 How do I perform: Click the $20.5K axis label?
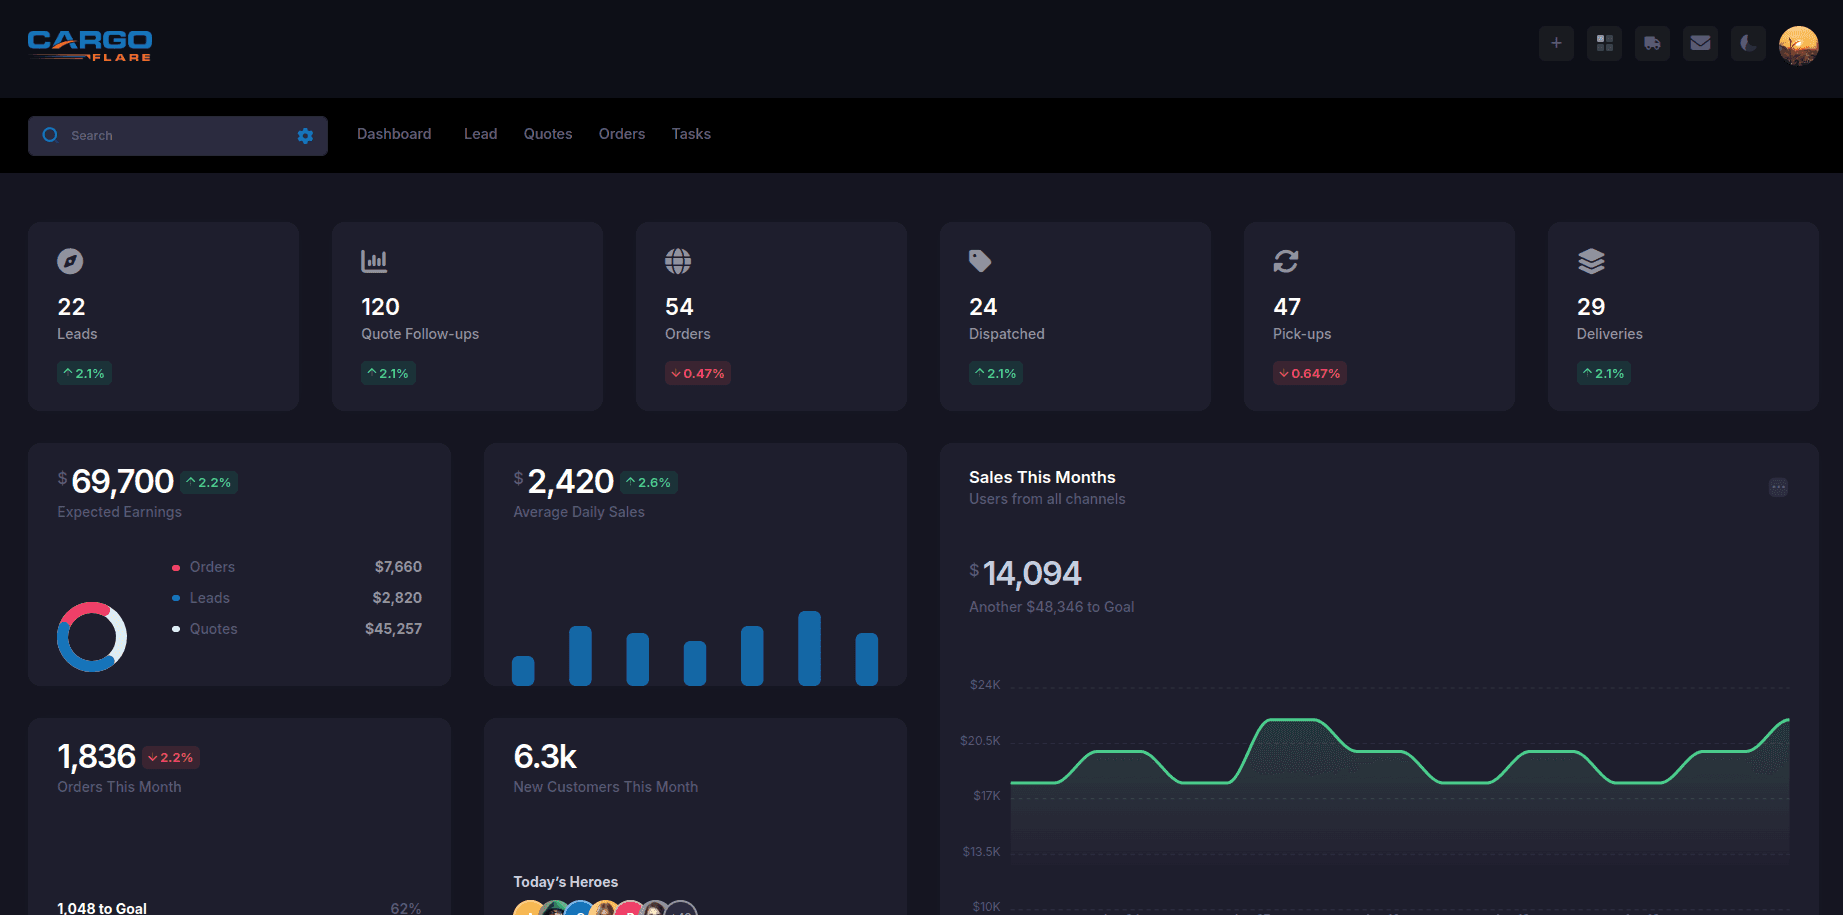[980, 741]
